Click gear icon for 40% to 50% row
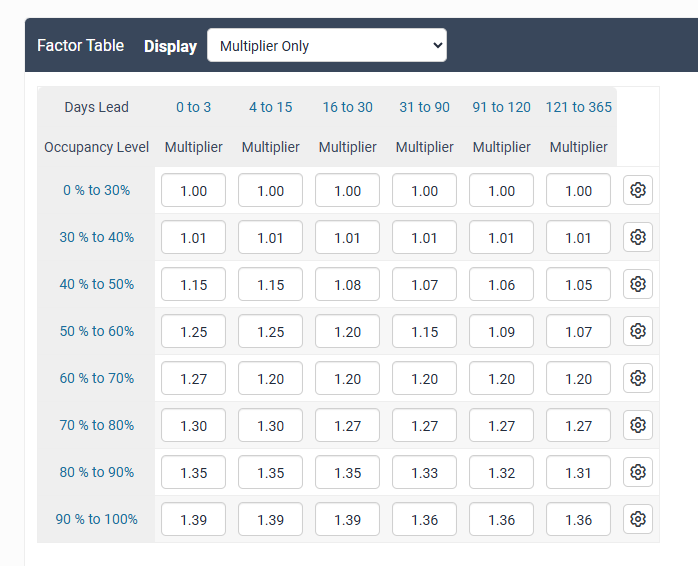This screenshot has width=698, height=566. click(x=638, y=284)
